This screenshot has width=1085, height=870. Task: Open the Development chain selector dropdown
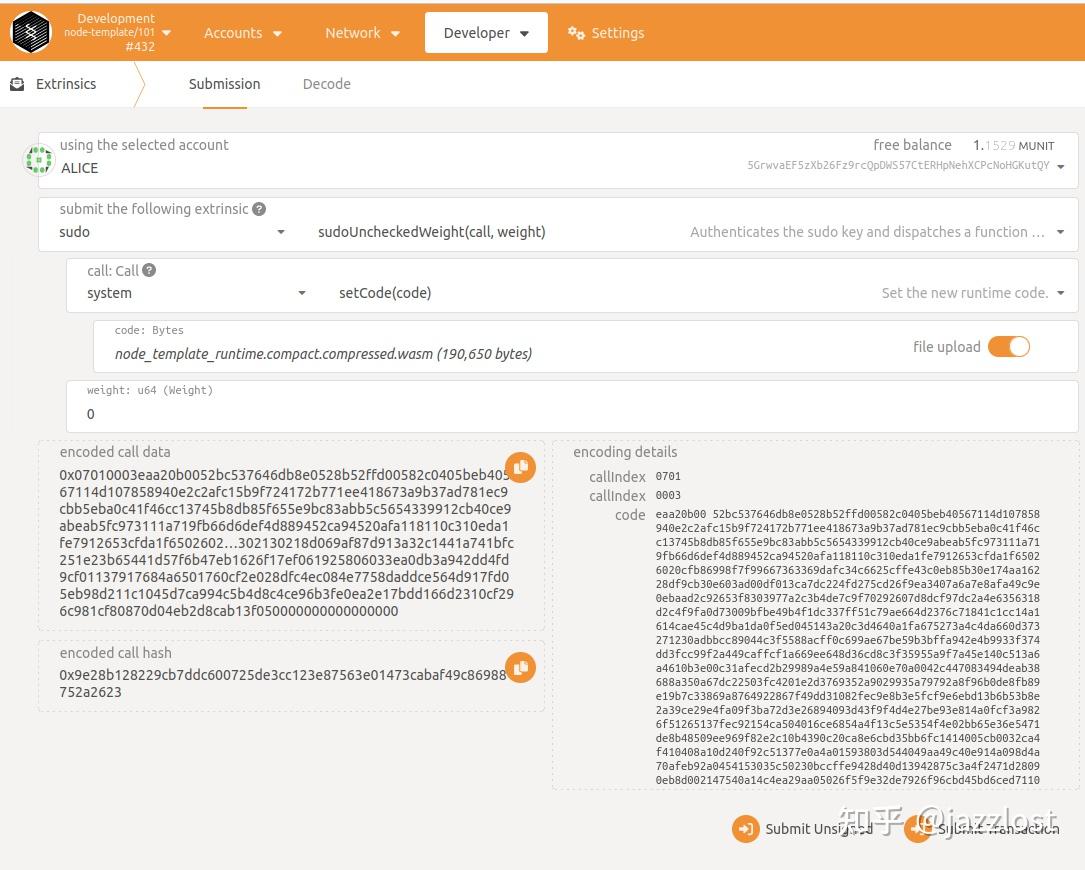coord(118,33)
